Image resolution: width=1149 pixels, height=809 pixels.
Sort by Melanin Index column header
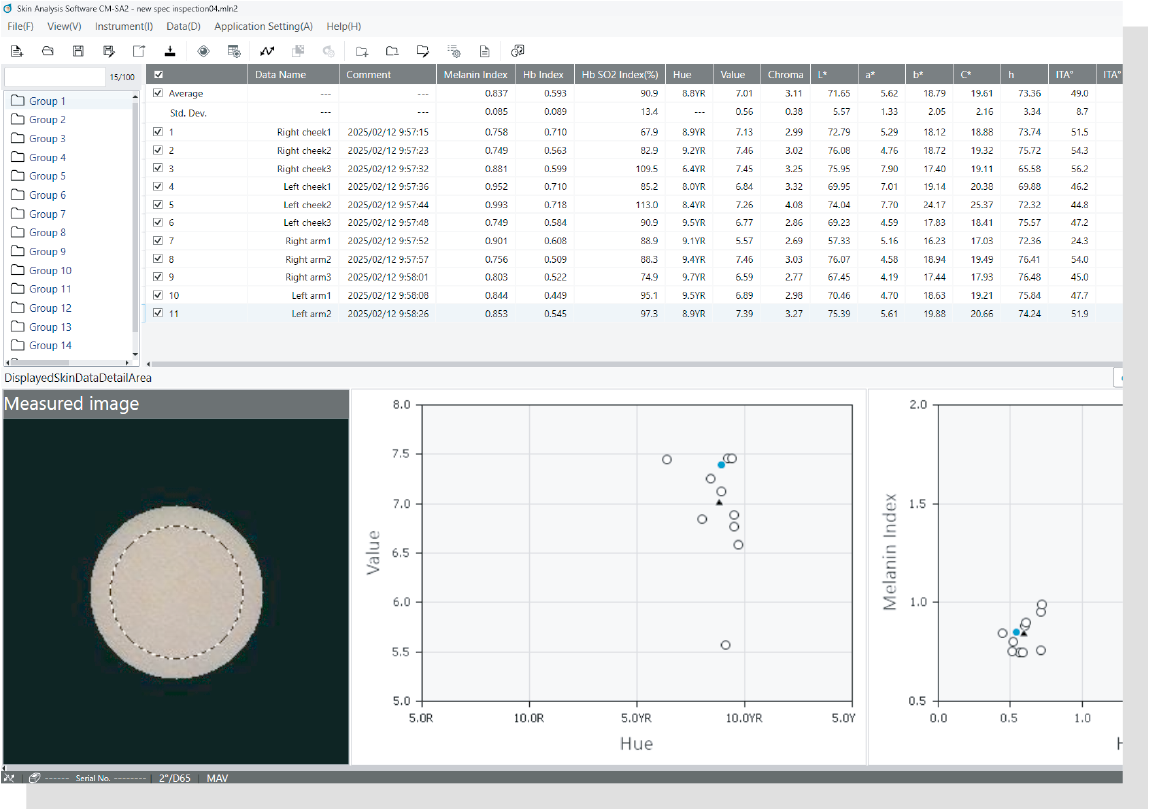[475, 75]
